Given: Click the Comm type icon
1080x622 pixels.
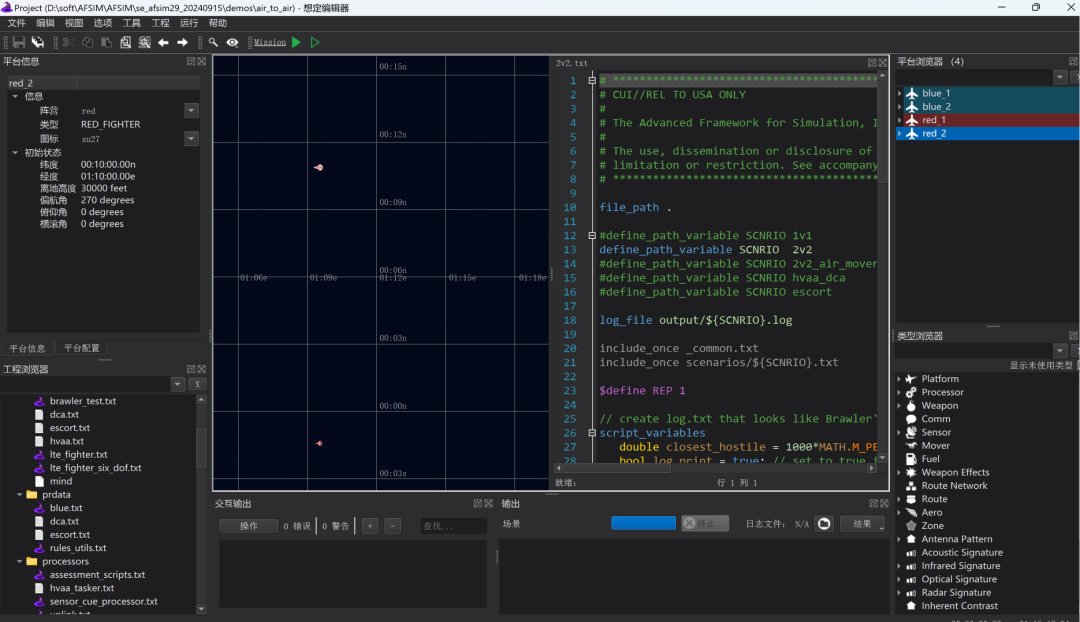Looking at the screenshot, I should pos(911,419).
